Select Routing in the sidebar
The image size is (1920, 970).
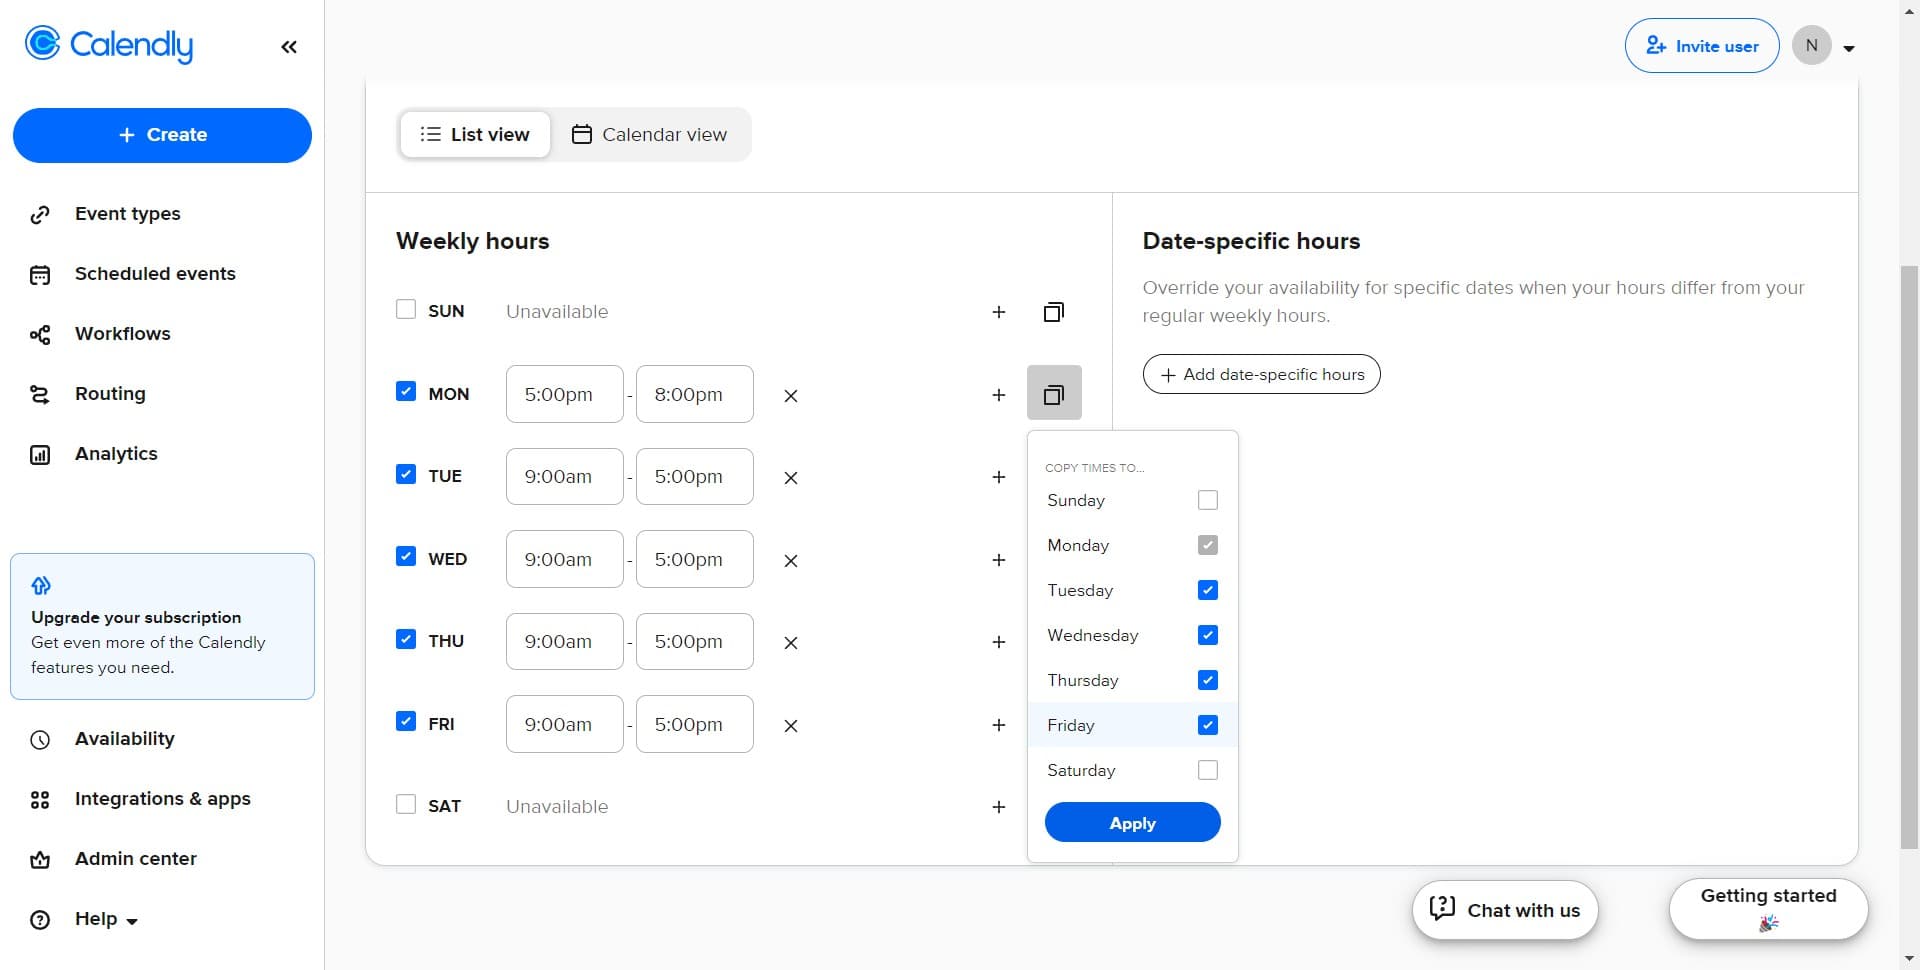110,393
